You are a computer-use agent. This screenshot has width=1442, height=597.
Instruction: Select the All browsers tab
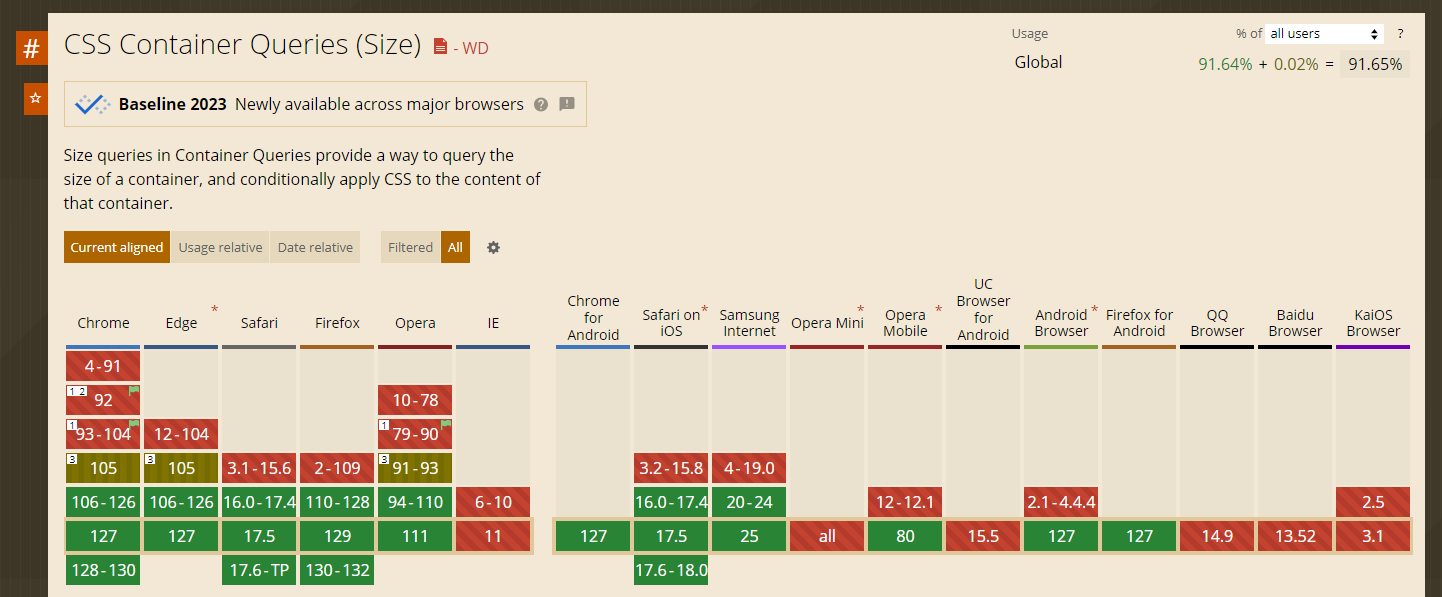pos(455,247)
